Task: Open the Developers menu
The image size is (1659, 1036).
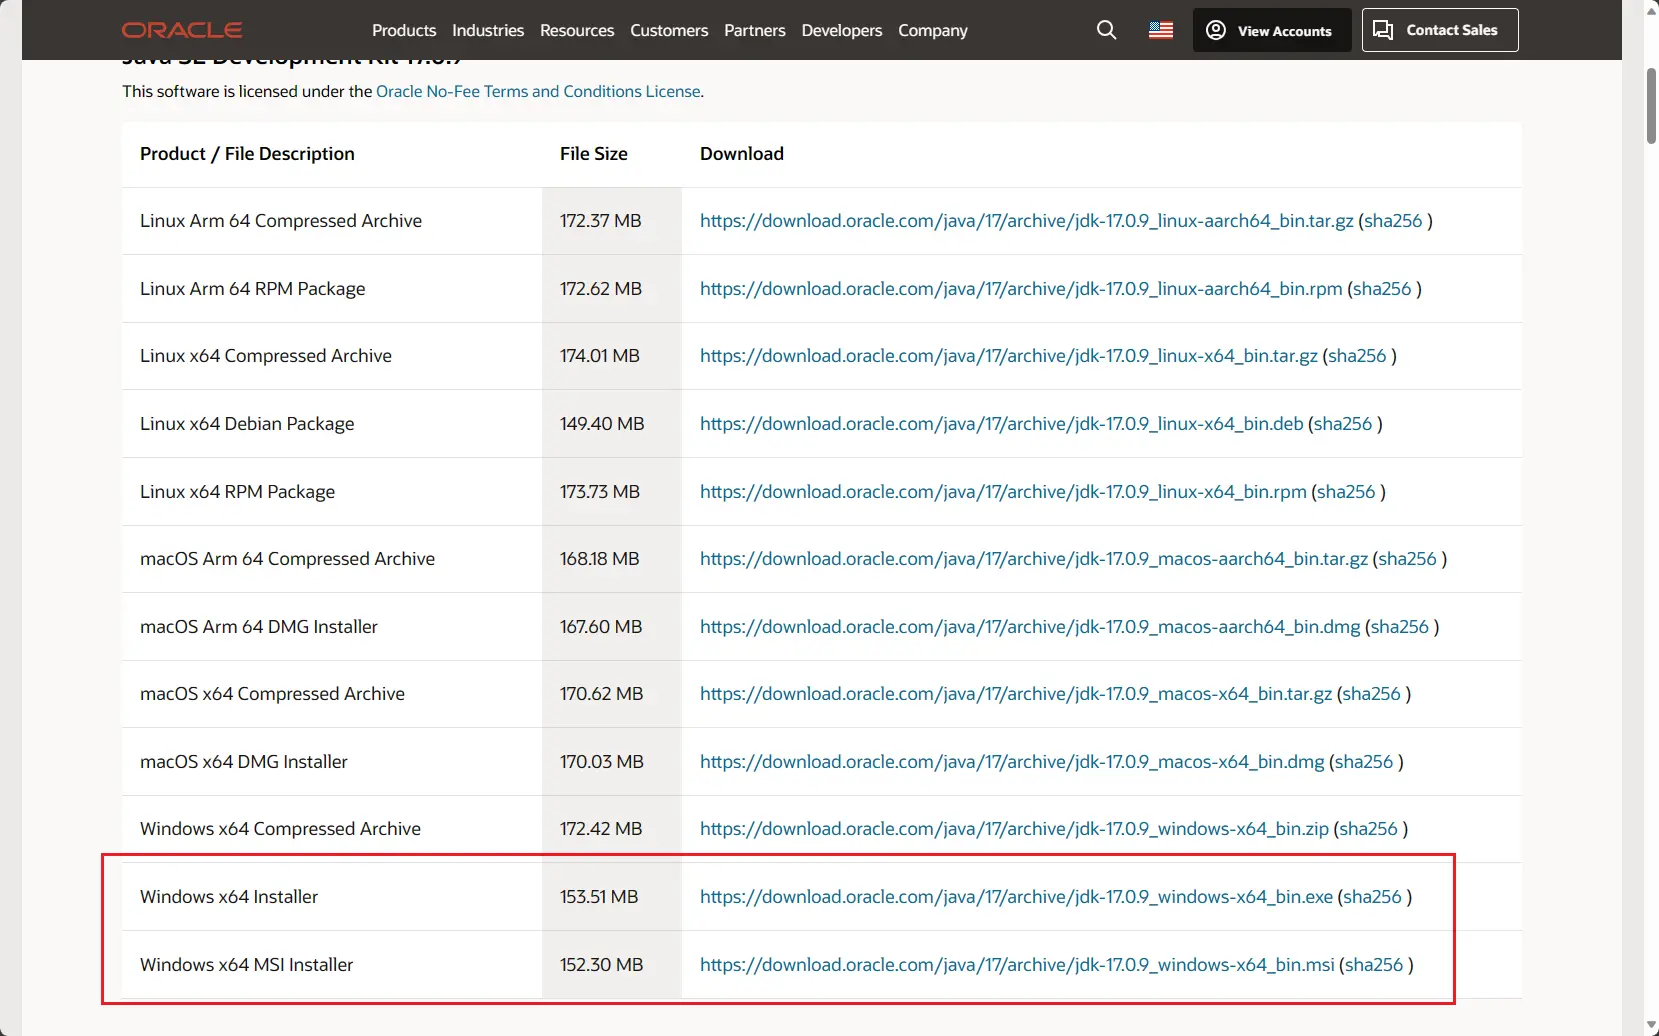Action: tap(841, 30)
